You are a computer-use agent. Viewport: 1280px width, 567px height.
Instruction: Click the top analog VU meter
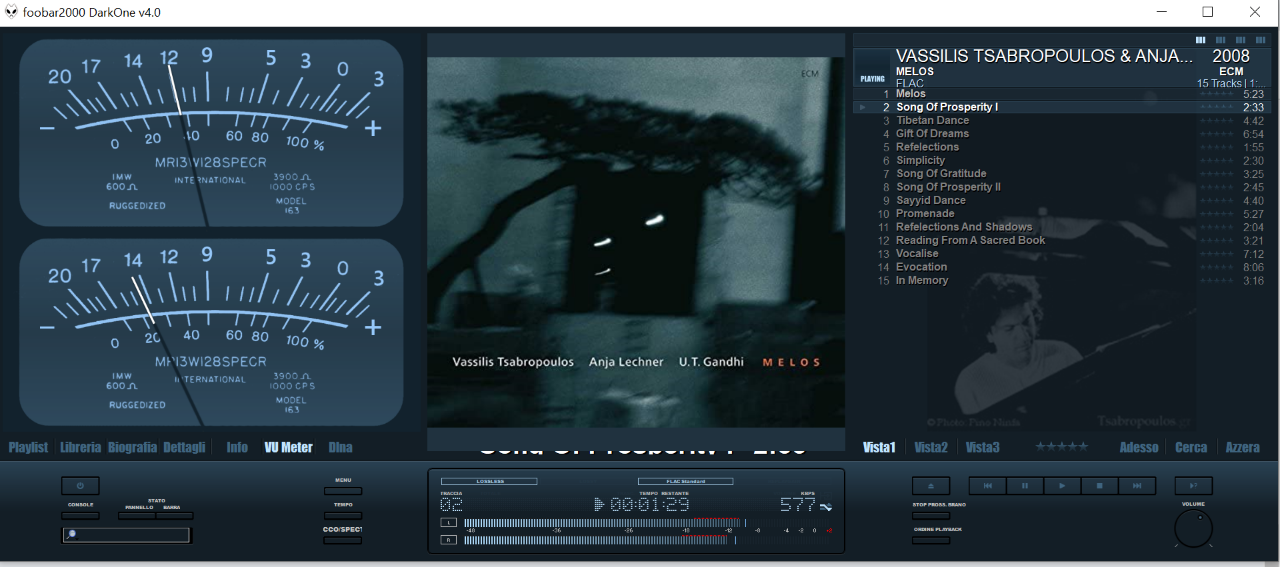(x=211, y=132)
